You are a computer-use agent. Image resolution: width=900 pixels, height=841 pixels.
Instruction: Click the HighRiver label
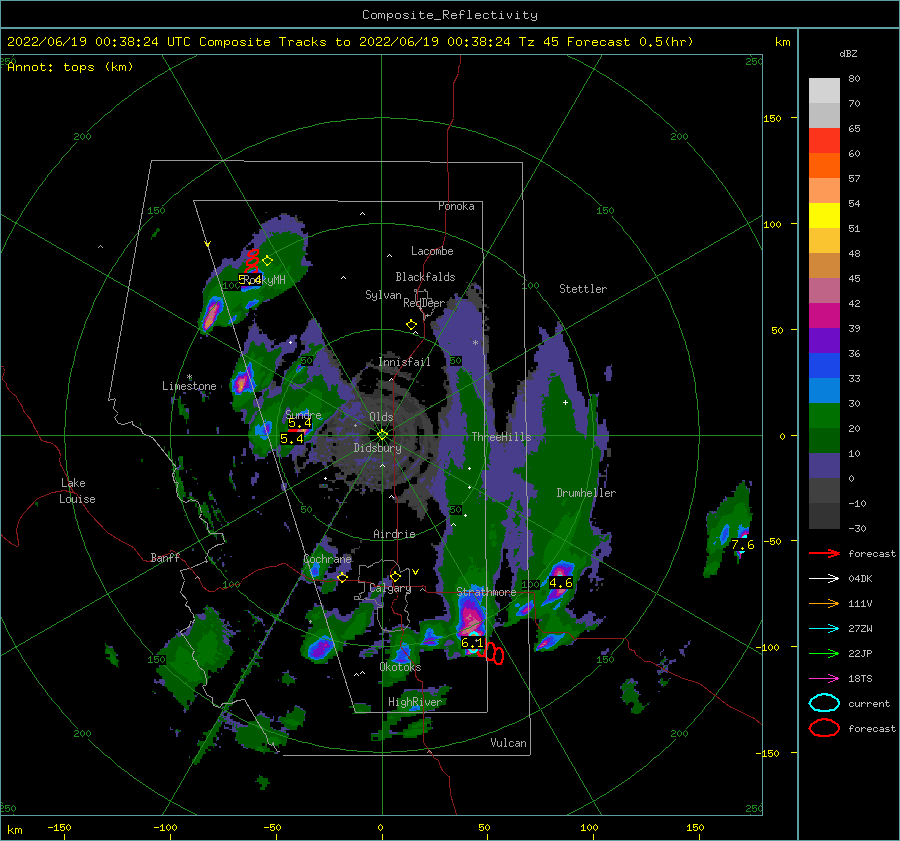[x=415, y=703]
